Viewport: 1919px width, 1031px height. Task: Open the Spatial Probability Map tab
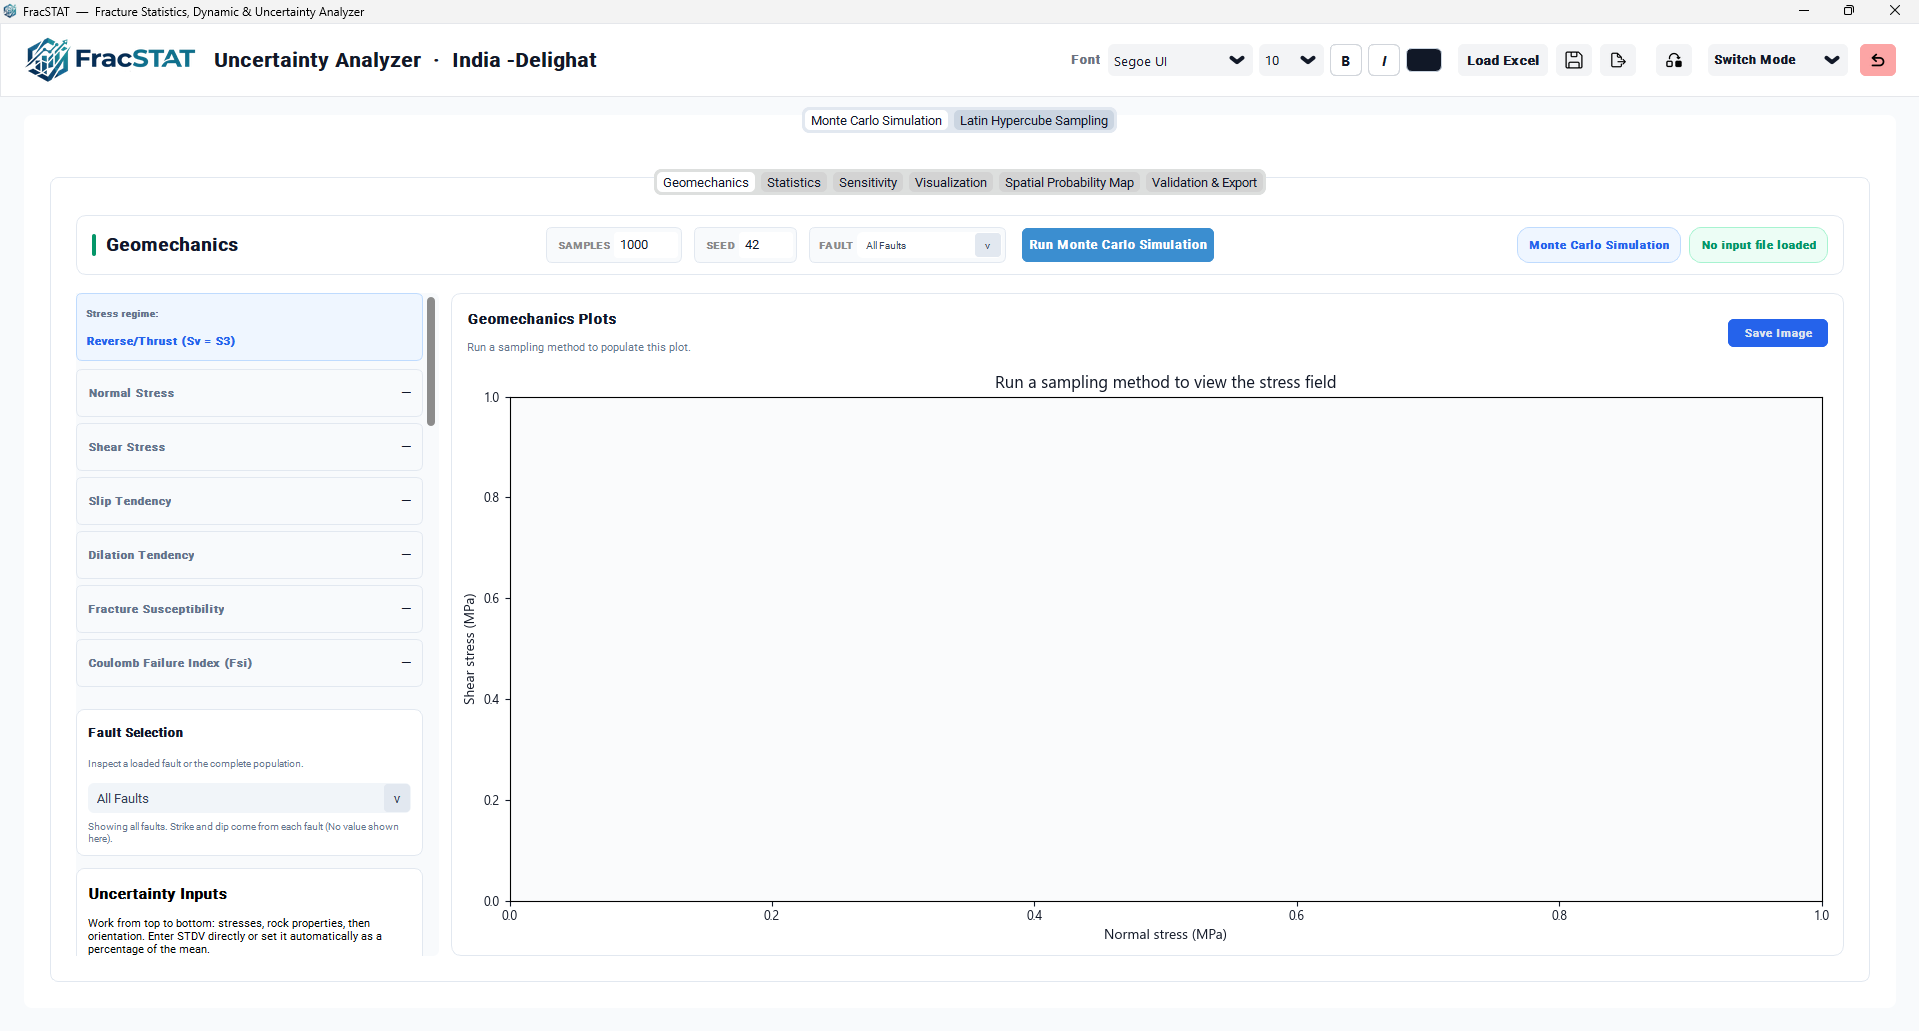pos(1069,183)
